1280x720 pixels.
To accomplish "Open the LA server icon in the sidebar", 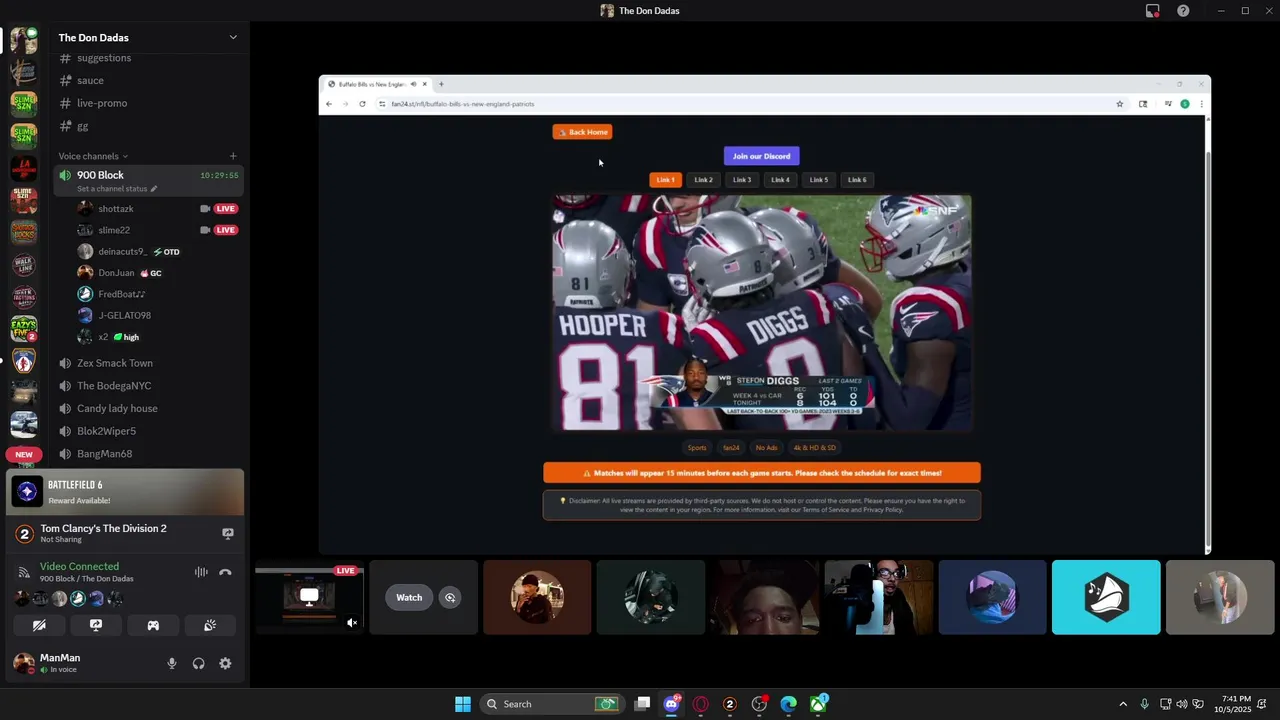I will [24, 167].
